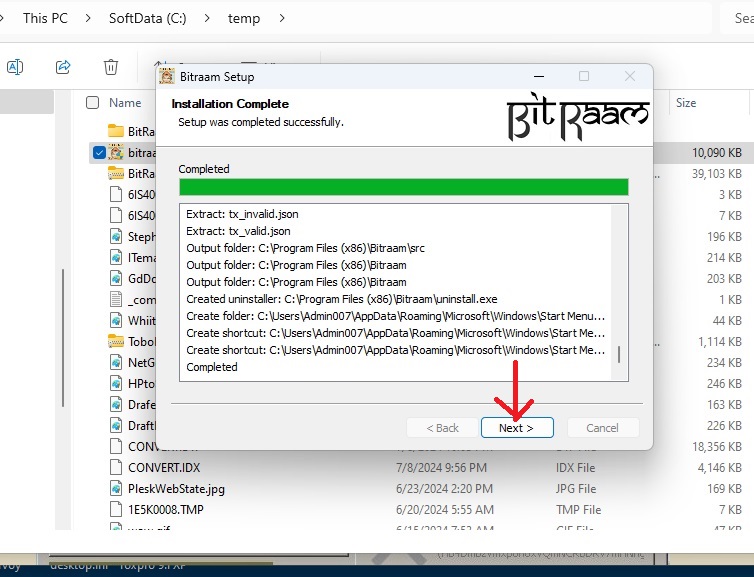The height and width of the screenshot is (577, 754).
Task: Click the JPG File type cell
Action: point(576,489)
